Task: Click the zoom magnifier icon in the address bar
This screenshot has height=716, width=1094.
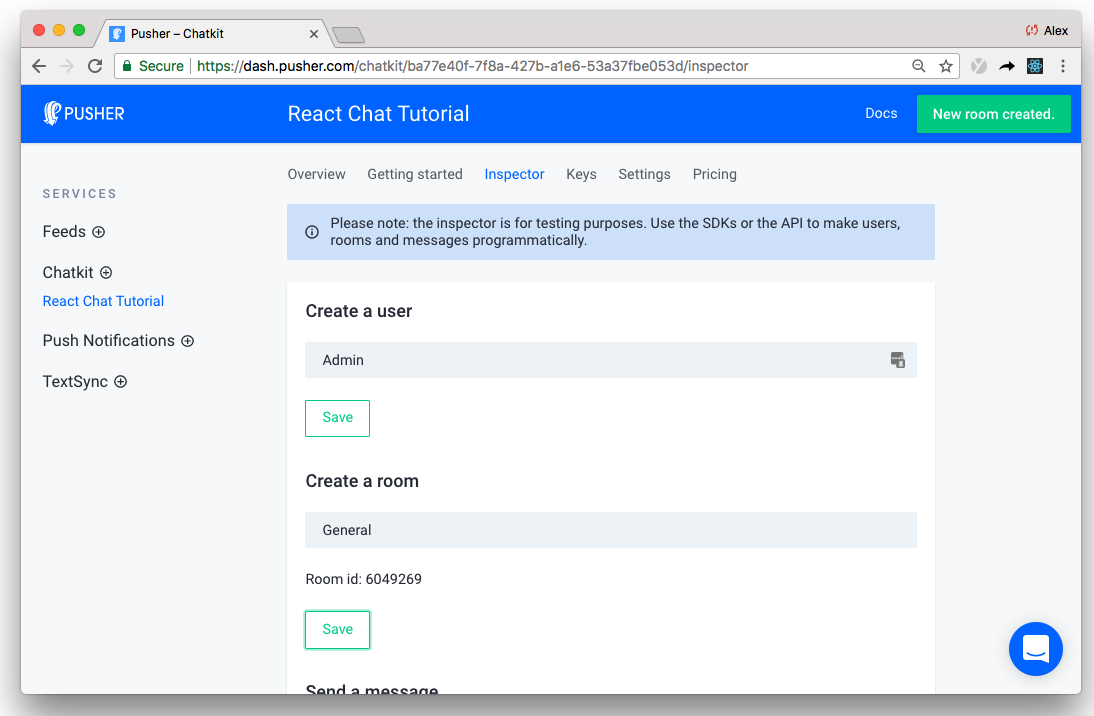Action: tap(919, 66)
